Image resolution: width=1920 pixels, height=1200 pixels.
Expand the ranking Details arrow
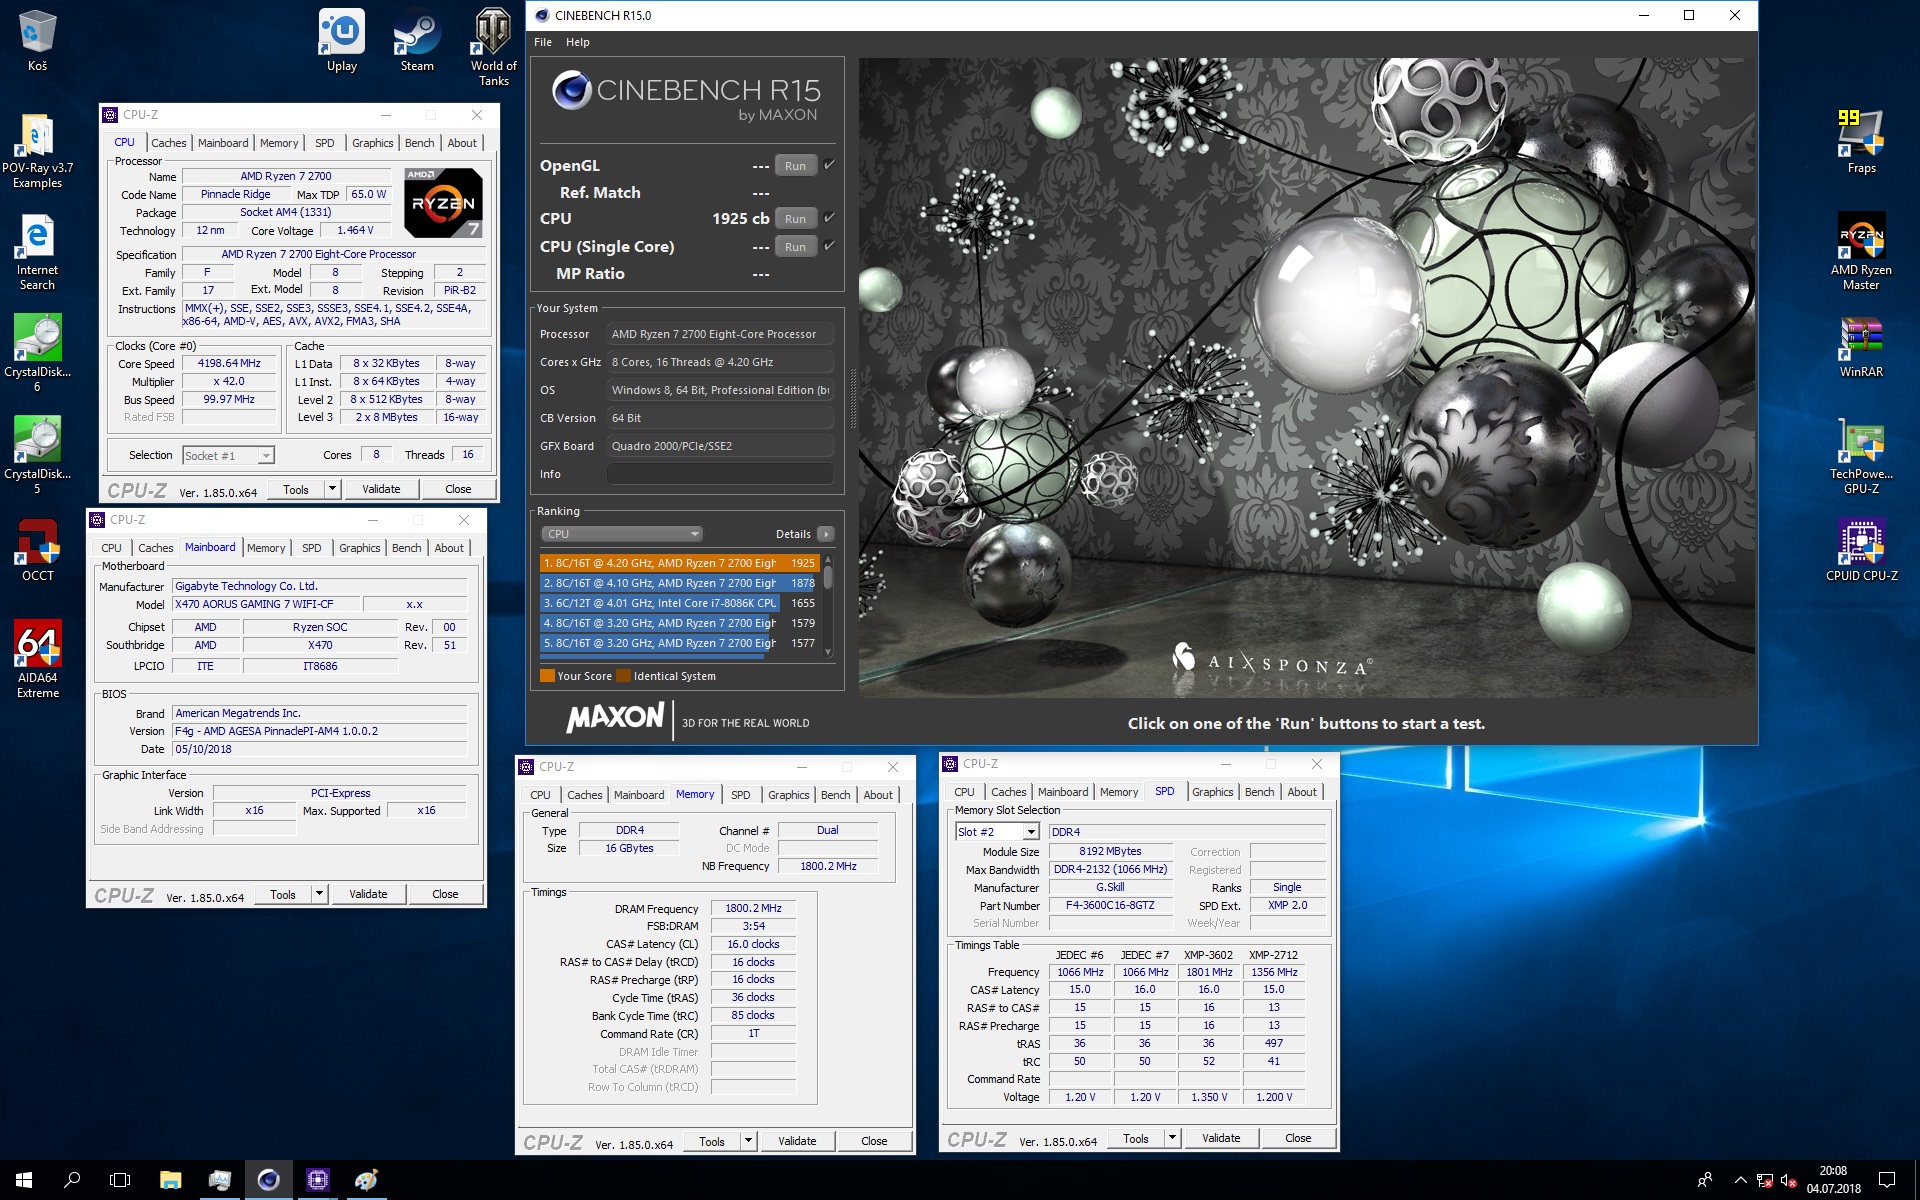[x=825, y=534]
